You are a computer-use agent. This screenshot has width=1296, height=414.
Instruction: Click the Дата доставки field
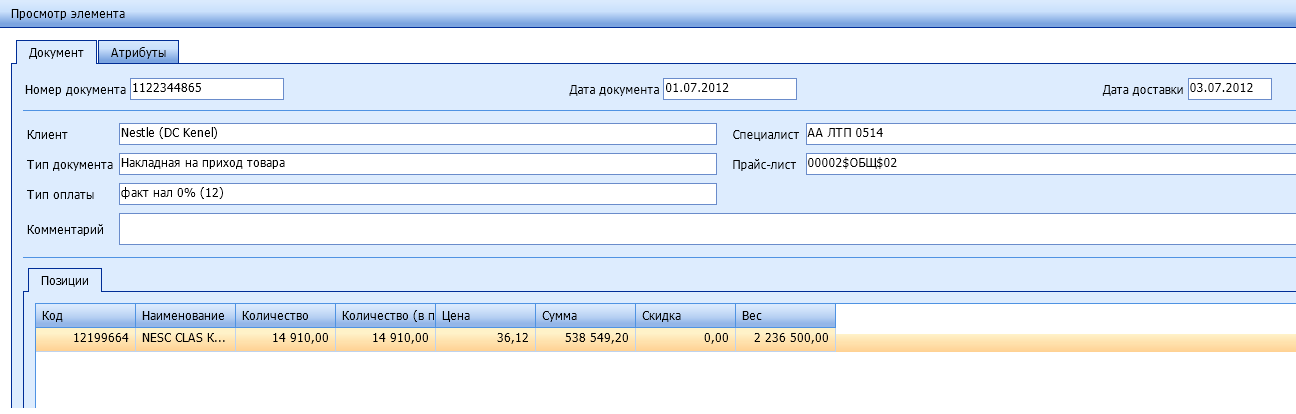pyautogui.click(x=1229, y=89)
